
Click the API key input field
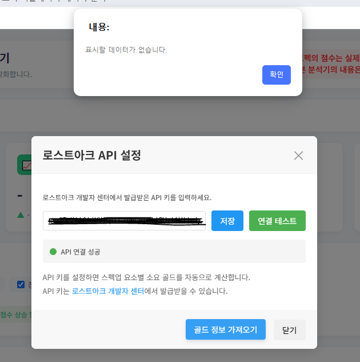tap(124, 221)
